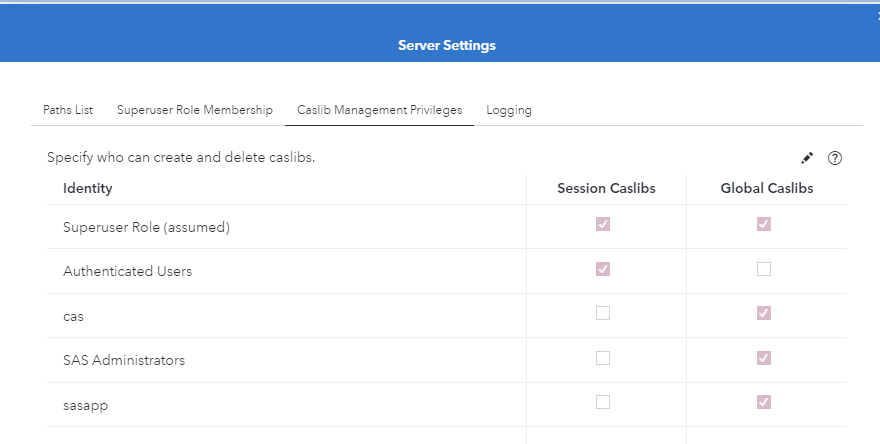Click the Session Caslibs column header

click(606, 188)
